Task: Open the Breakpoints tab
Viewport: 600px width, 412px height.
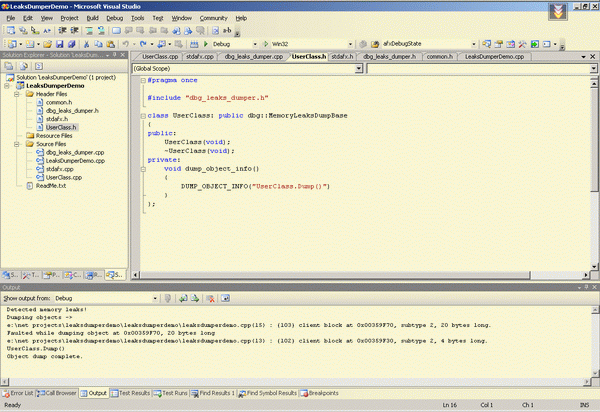Action: point(320,393)
